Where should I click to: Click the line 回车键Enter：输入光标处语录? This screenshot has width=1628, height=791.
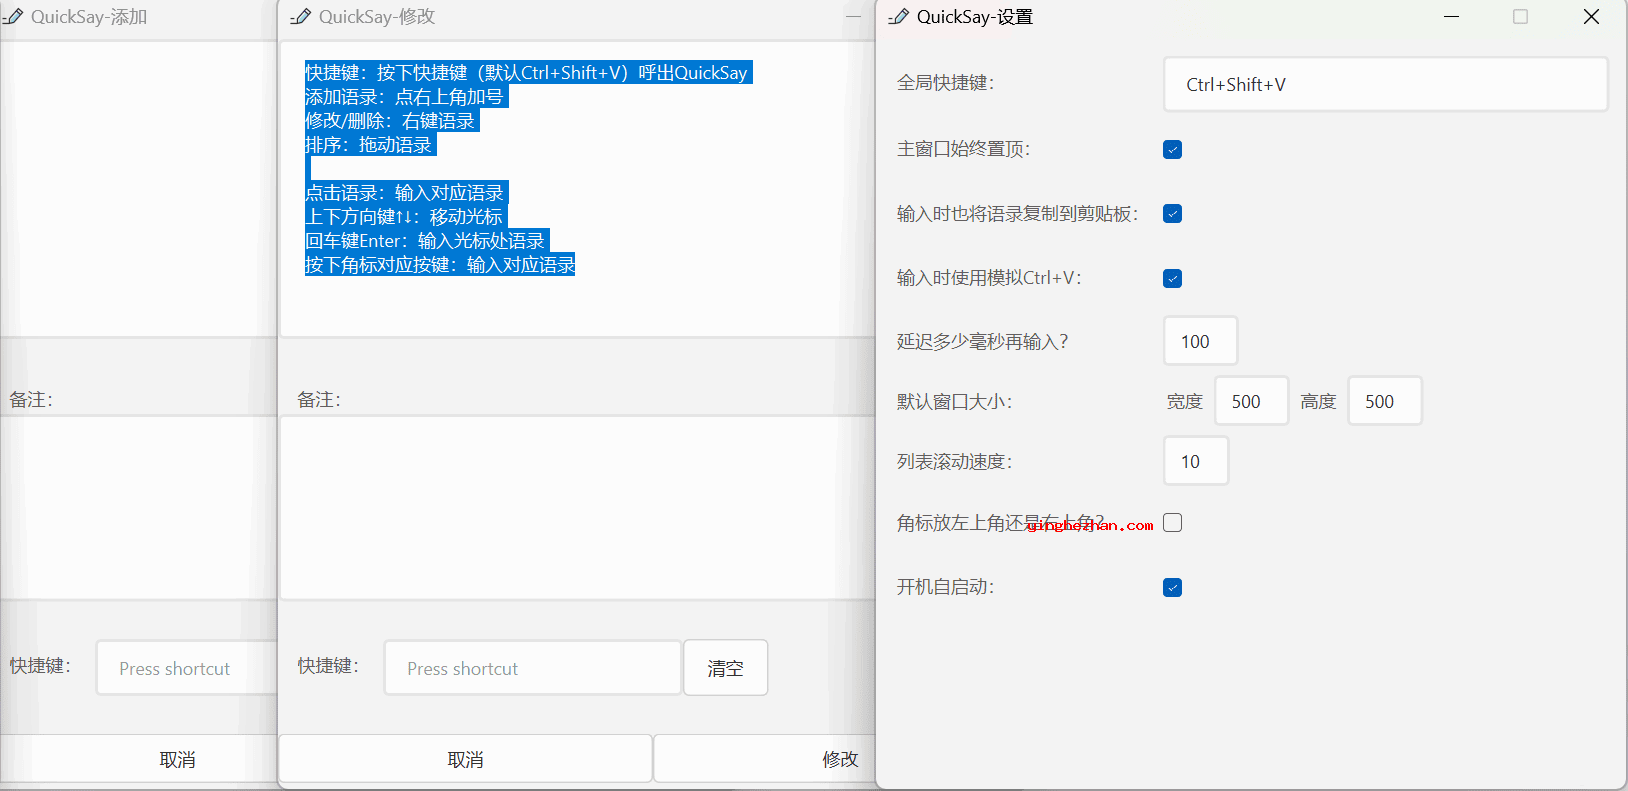coord(427,241)
